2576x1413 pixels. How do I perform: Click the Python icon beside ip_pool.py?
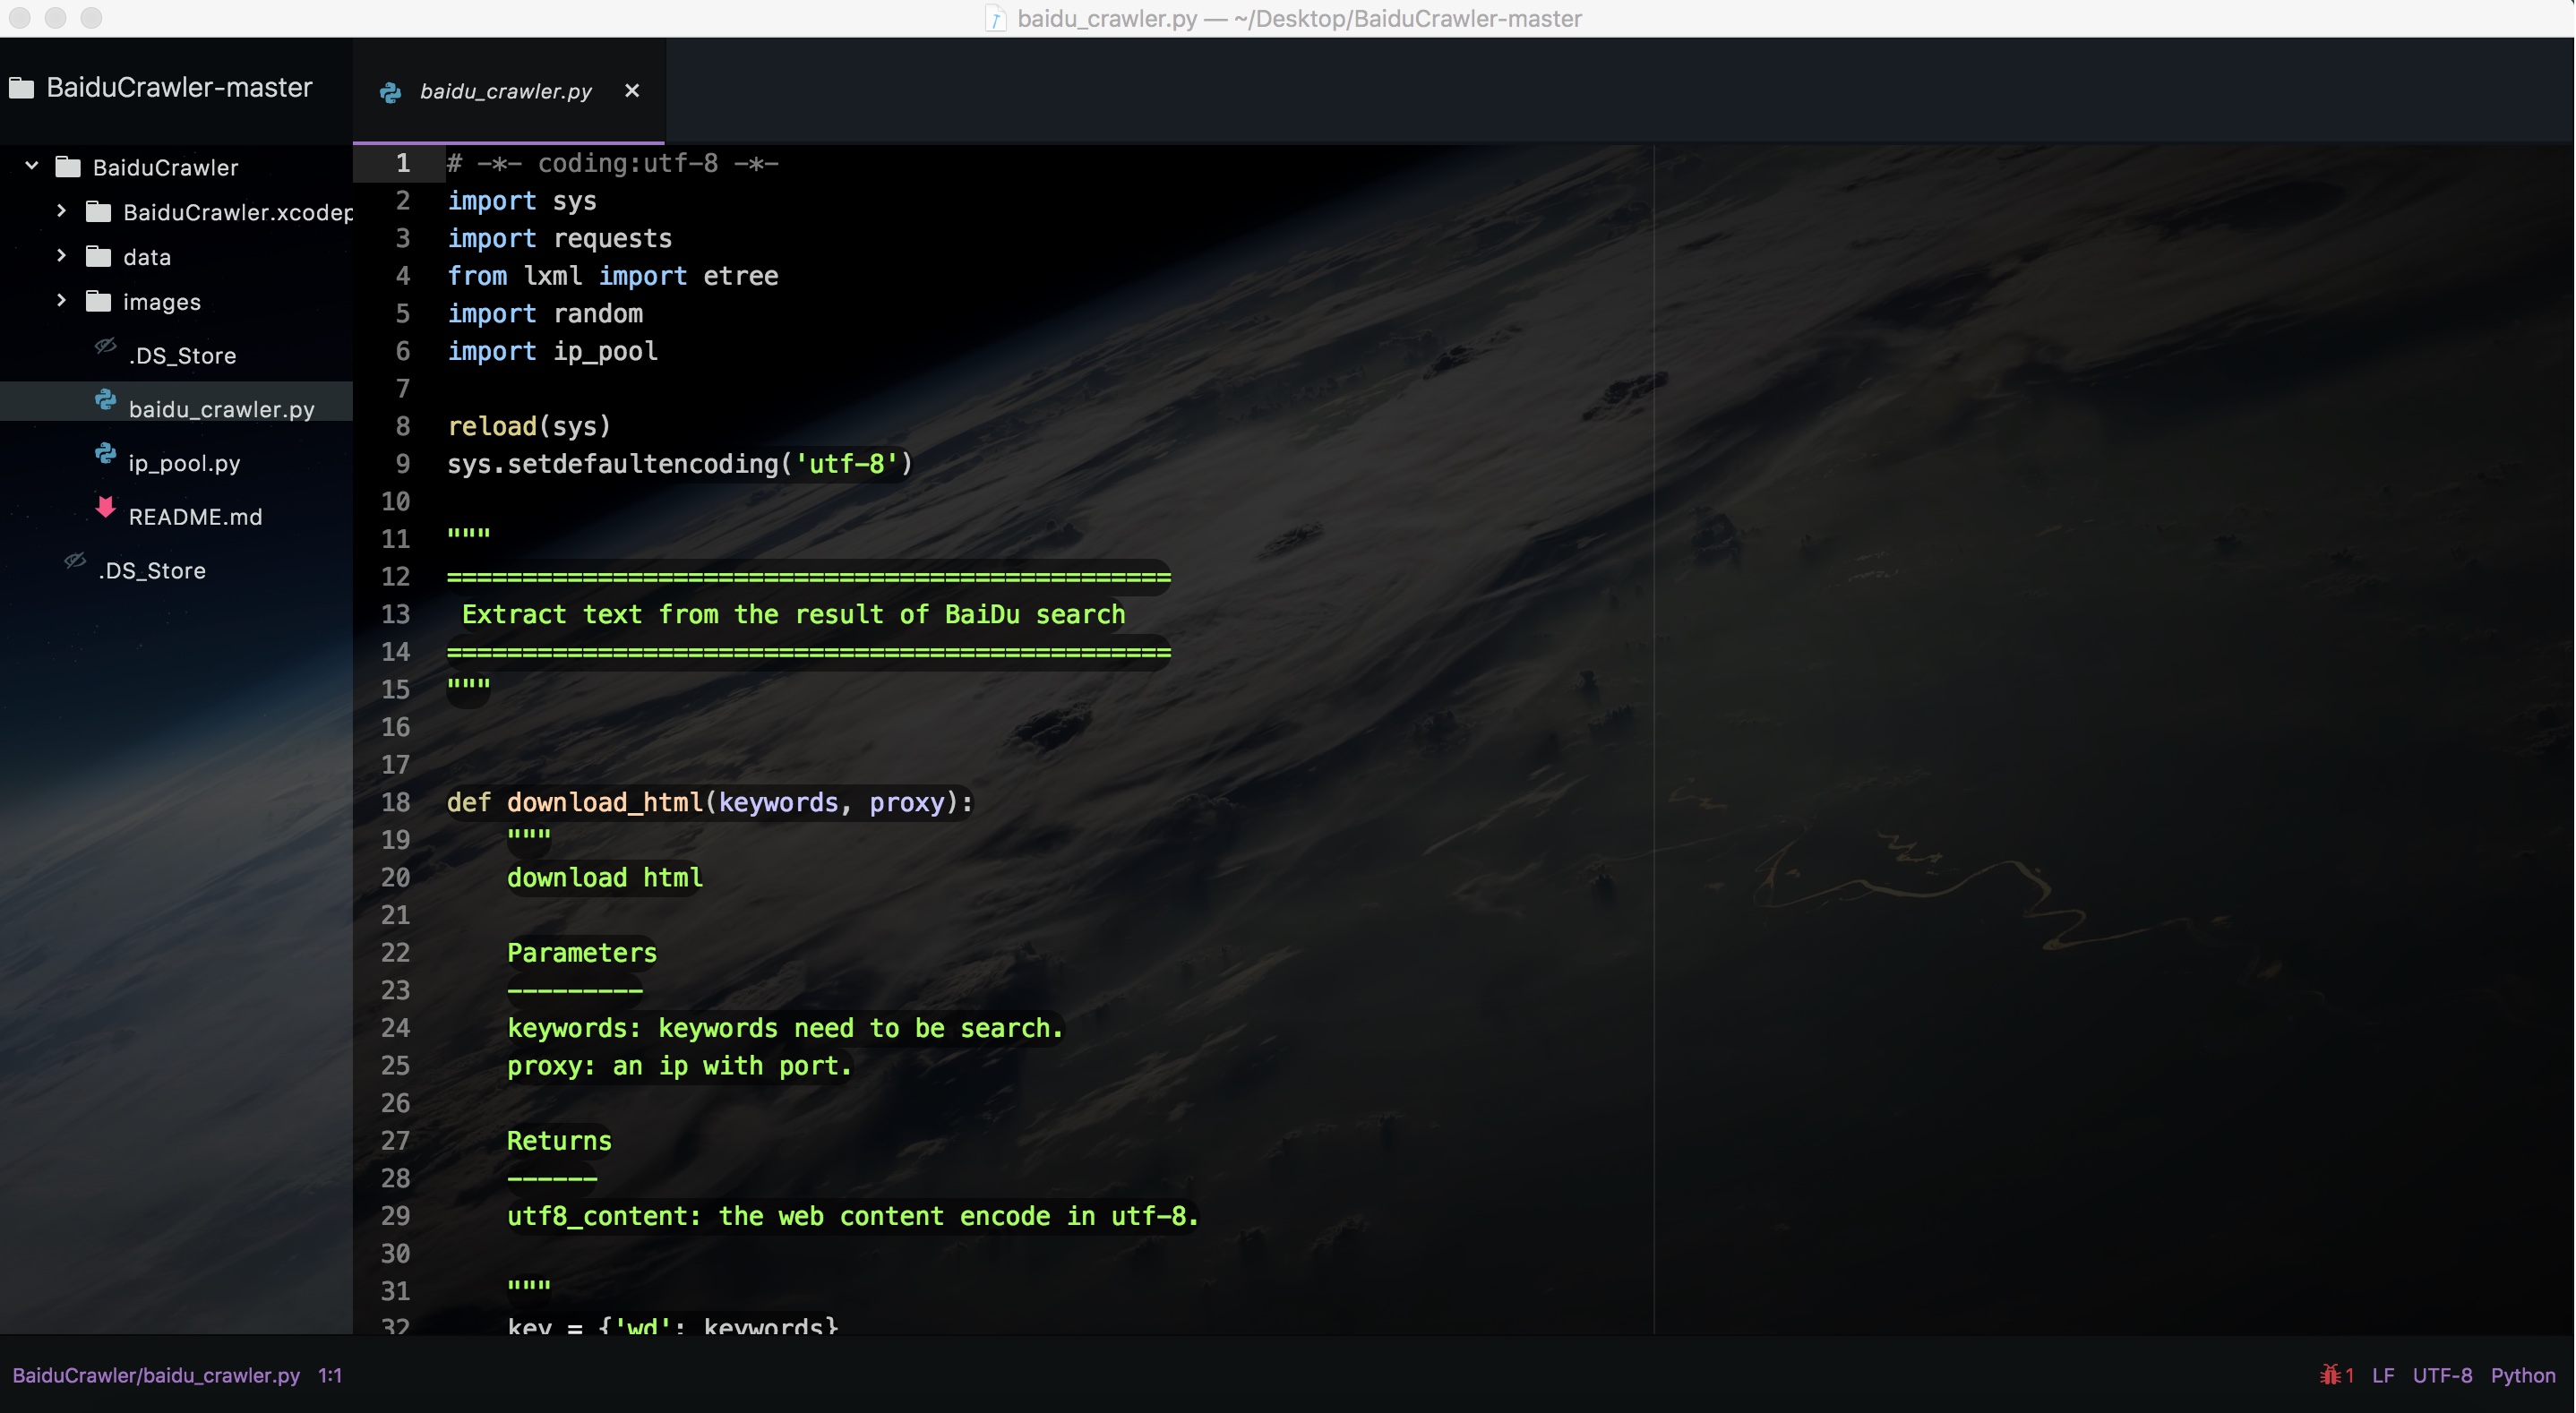point(105,453)
